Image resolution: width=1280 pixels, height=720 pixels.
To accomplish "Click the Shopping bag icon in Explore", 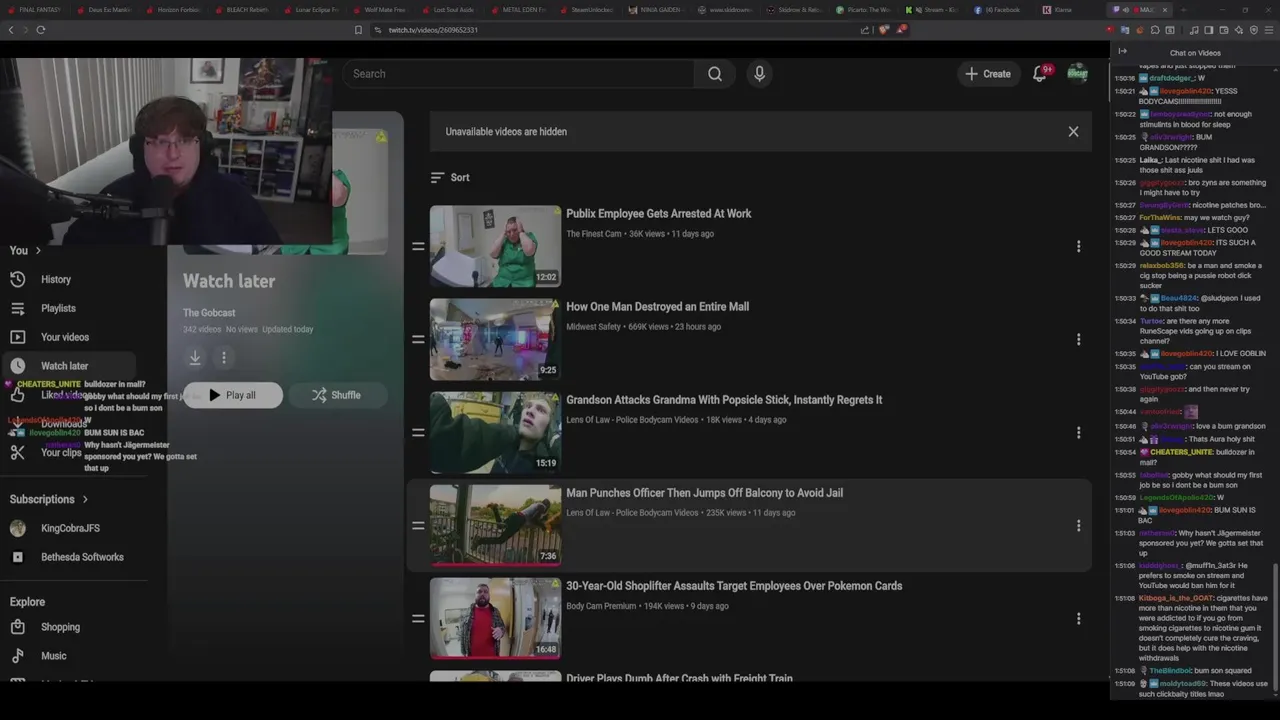I will coord(17,627).
